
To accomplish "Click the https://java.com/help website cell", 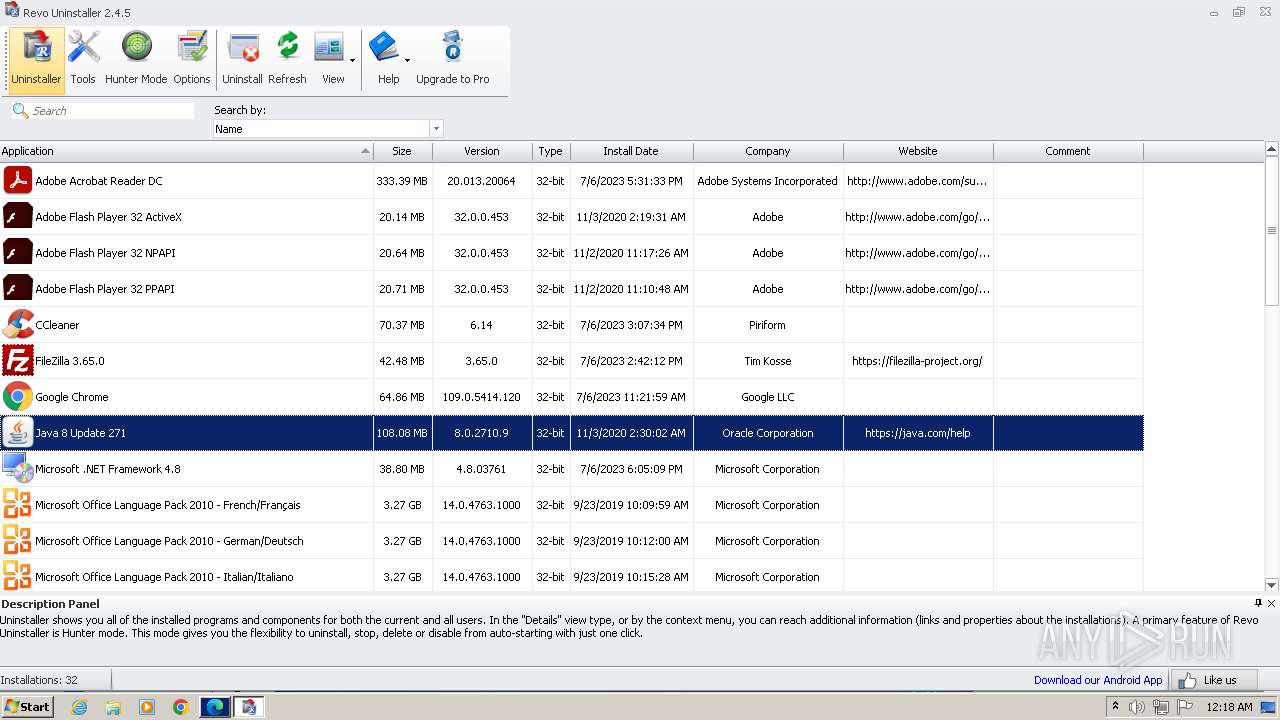I will tap(918, 433).
